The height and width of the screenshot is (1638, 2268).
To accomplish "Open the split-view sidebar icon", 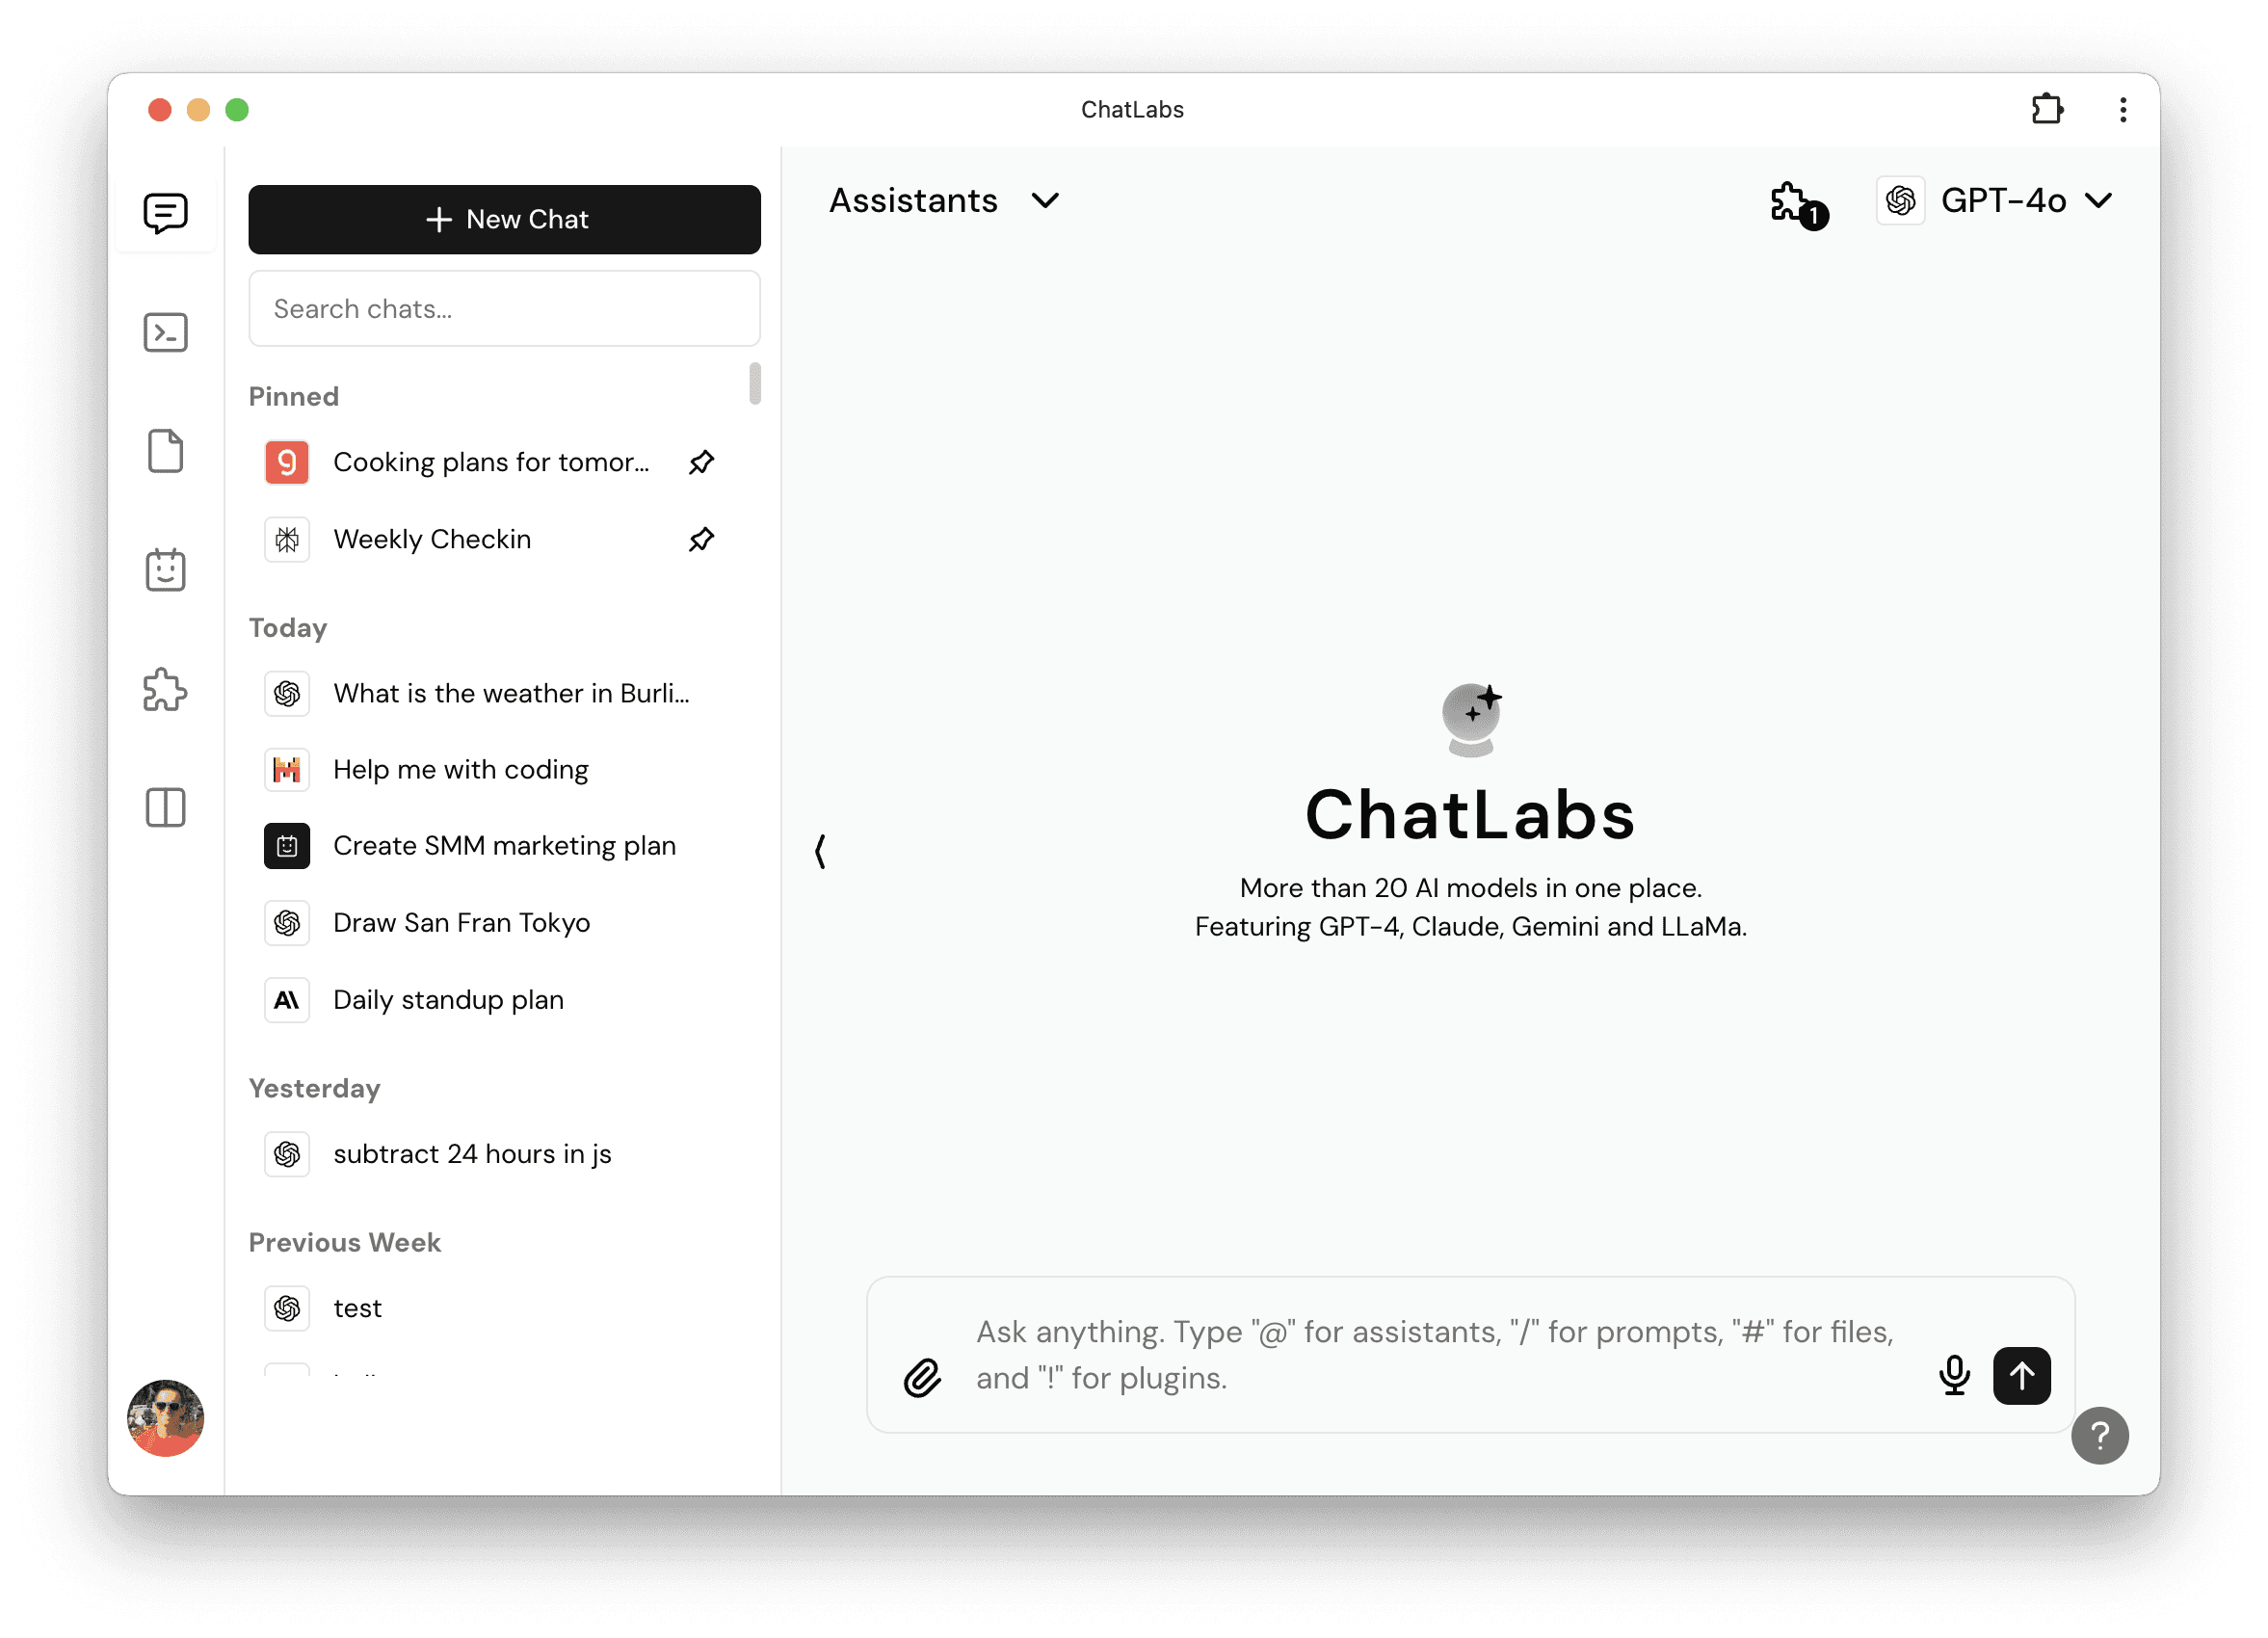I will click(x=166, y=808).
